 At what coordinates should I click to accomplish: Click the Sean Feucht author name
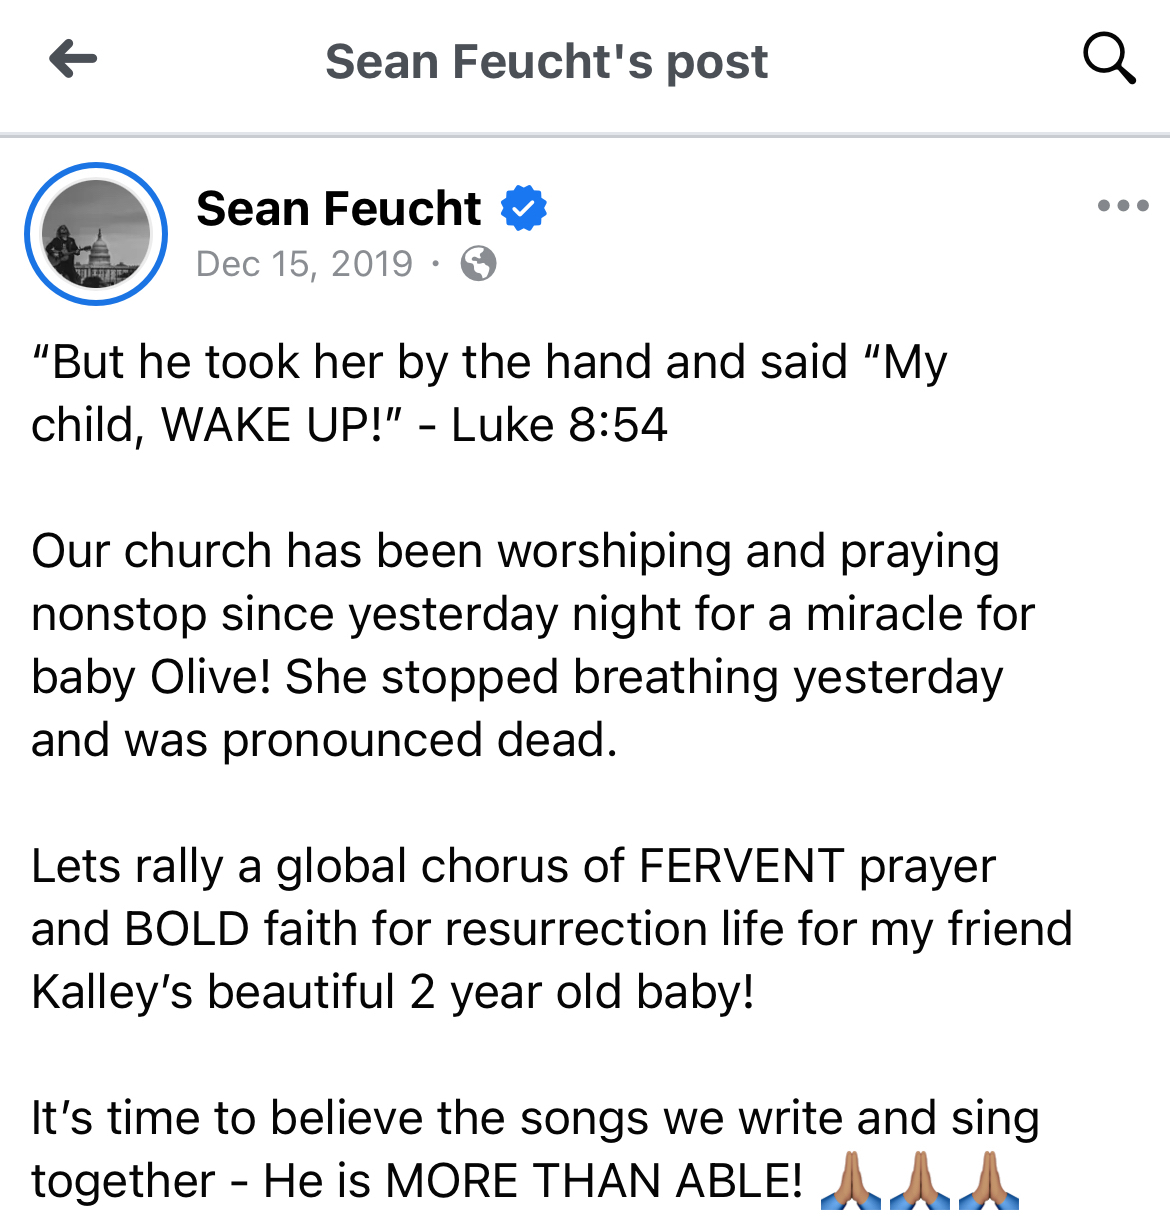click(338, 208)
